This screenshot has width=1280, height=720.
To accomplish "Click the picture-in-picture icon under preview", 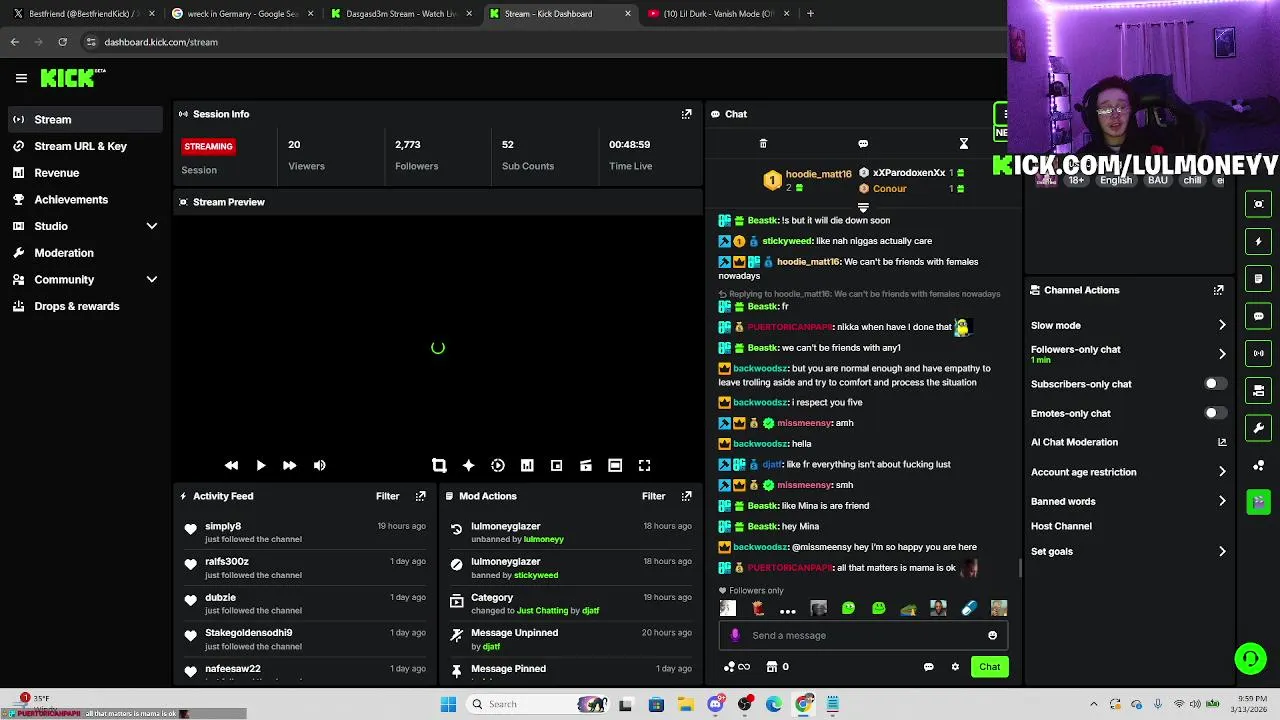I will pyautogui.click(x=557, y=465).
